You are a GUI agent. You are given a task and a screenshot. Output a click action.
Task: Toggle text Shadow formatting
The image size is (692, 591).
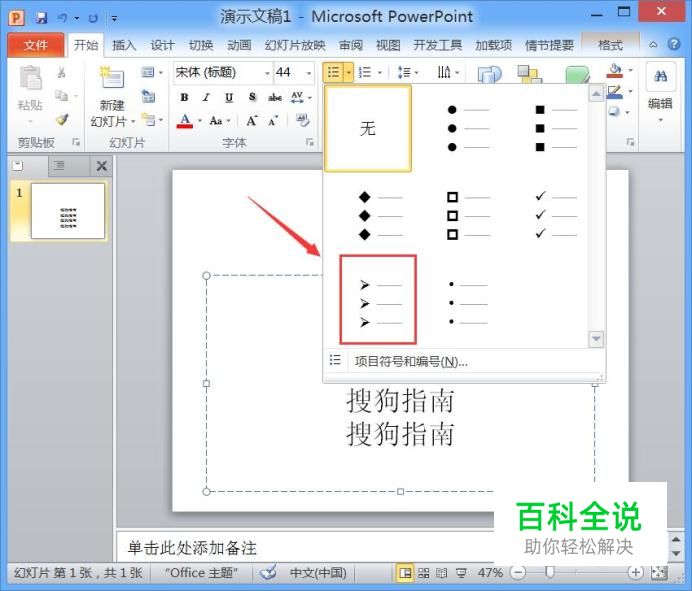[252, 98]
